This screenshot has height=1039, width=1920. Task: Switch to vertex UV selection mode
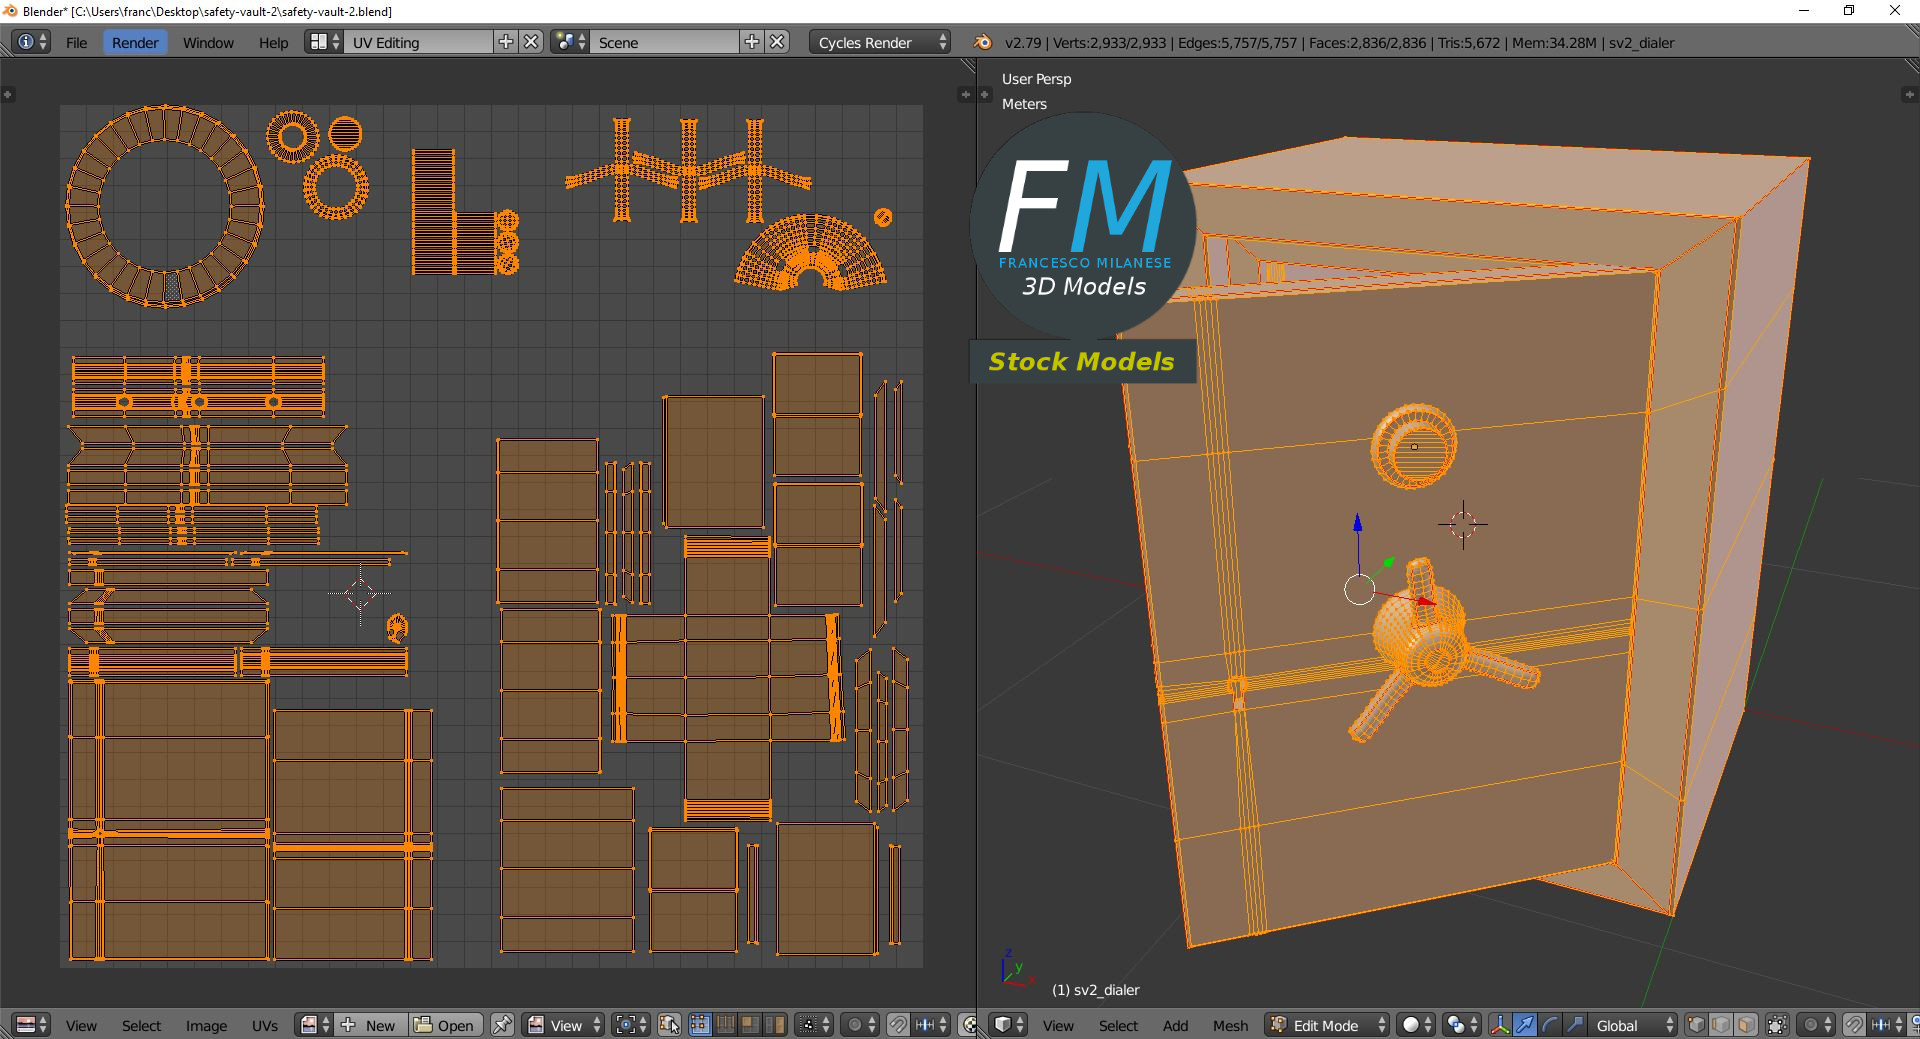(x=700, y=1025)
